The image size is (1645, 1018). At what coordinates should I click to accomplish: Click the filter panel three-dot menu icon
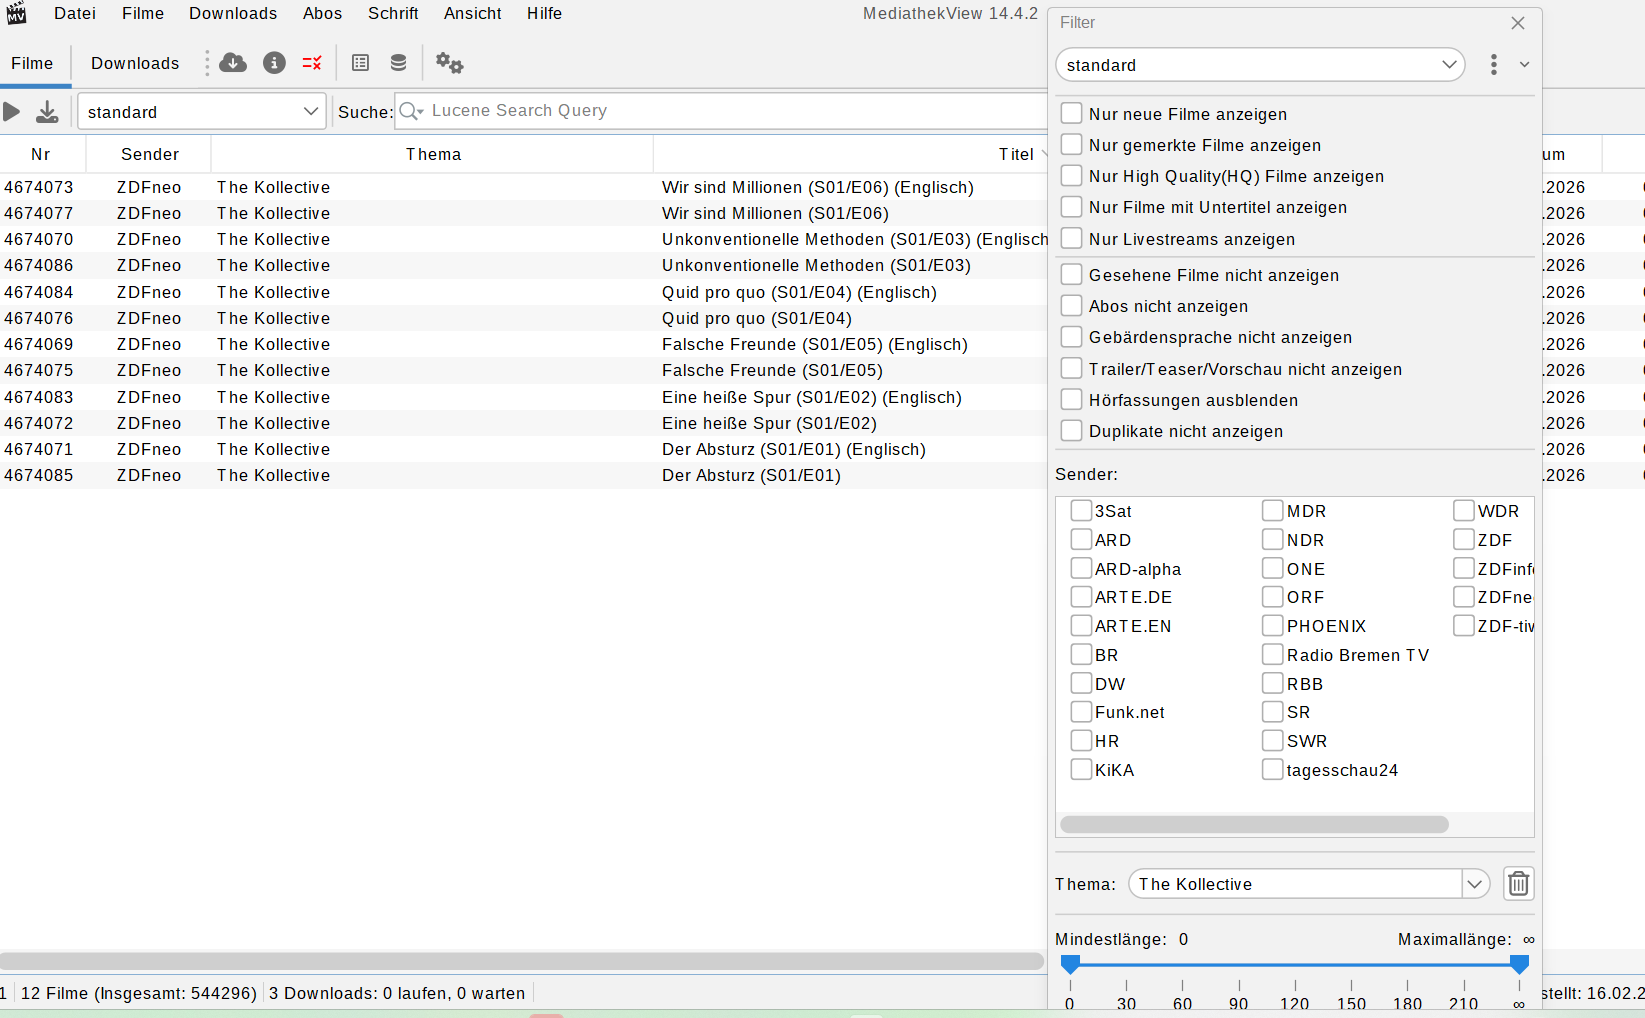pos(1493,65)
